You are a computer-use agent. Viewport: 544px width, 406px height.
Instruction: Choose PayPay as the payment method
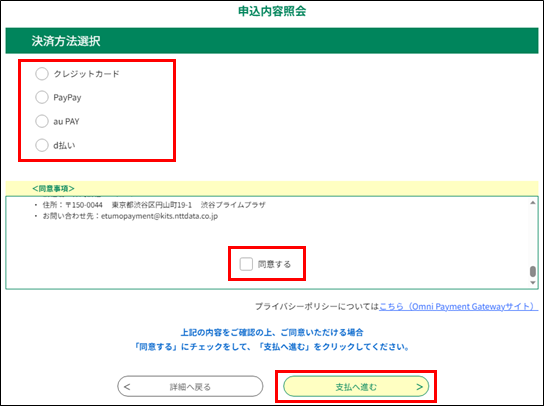click(42, 97)
